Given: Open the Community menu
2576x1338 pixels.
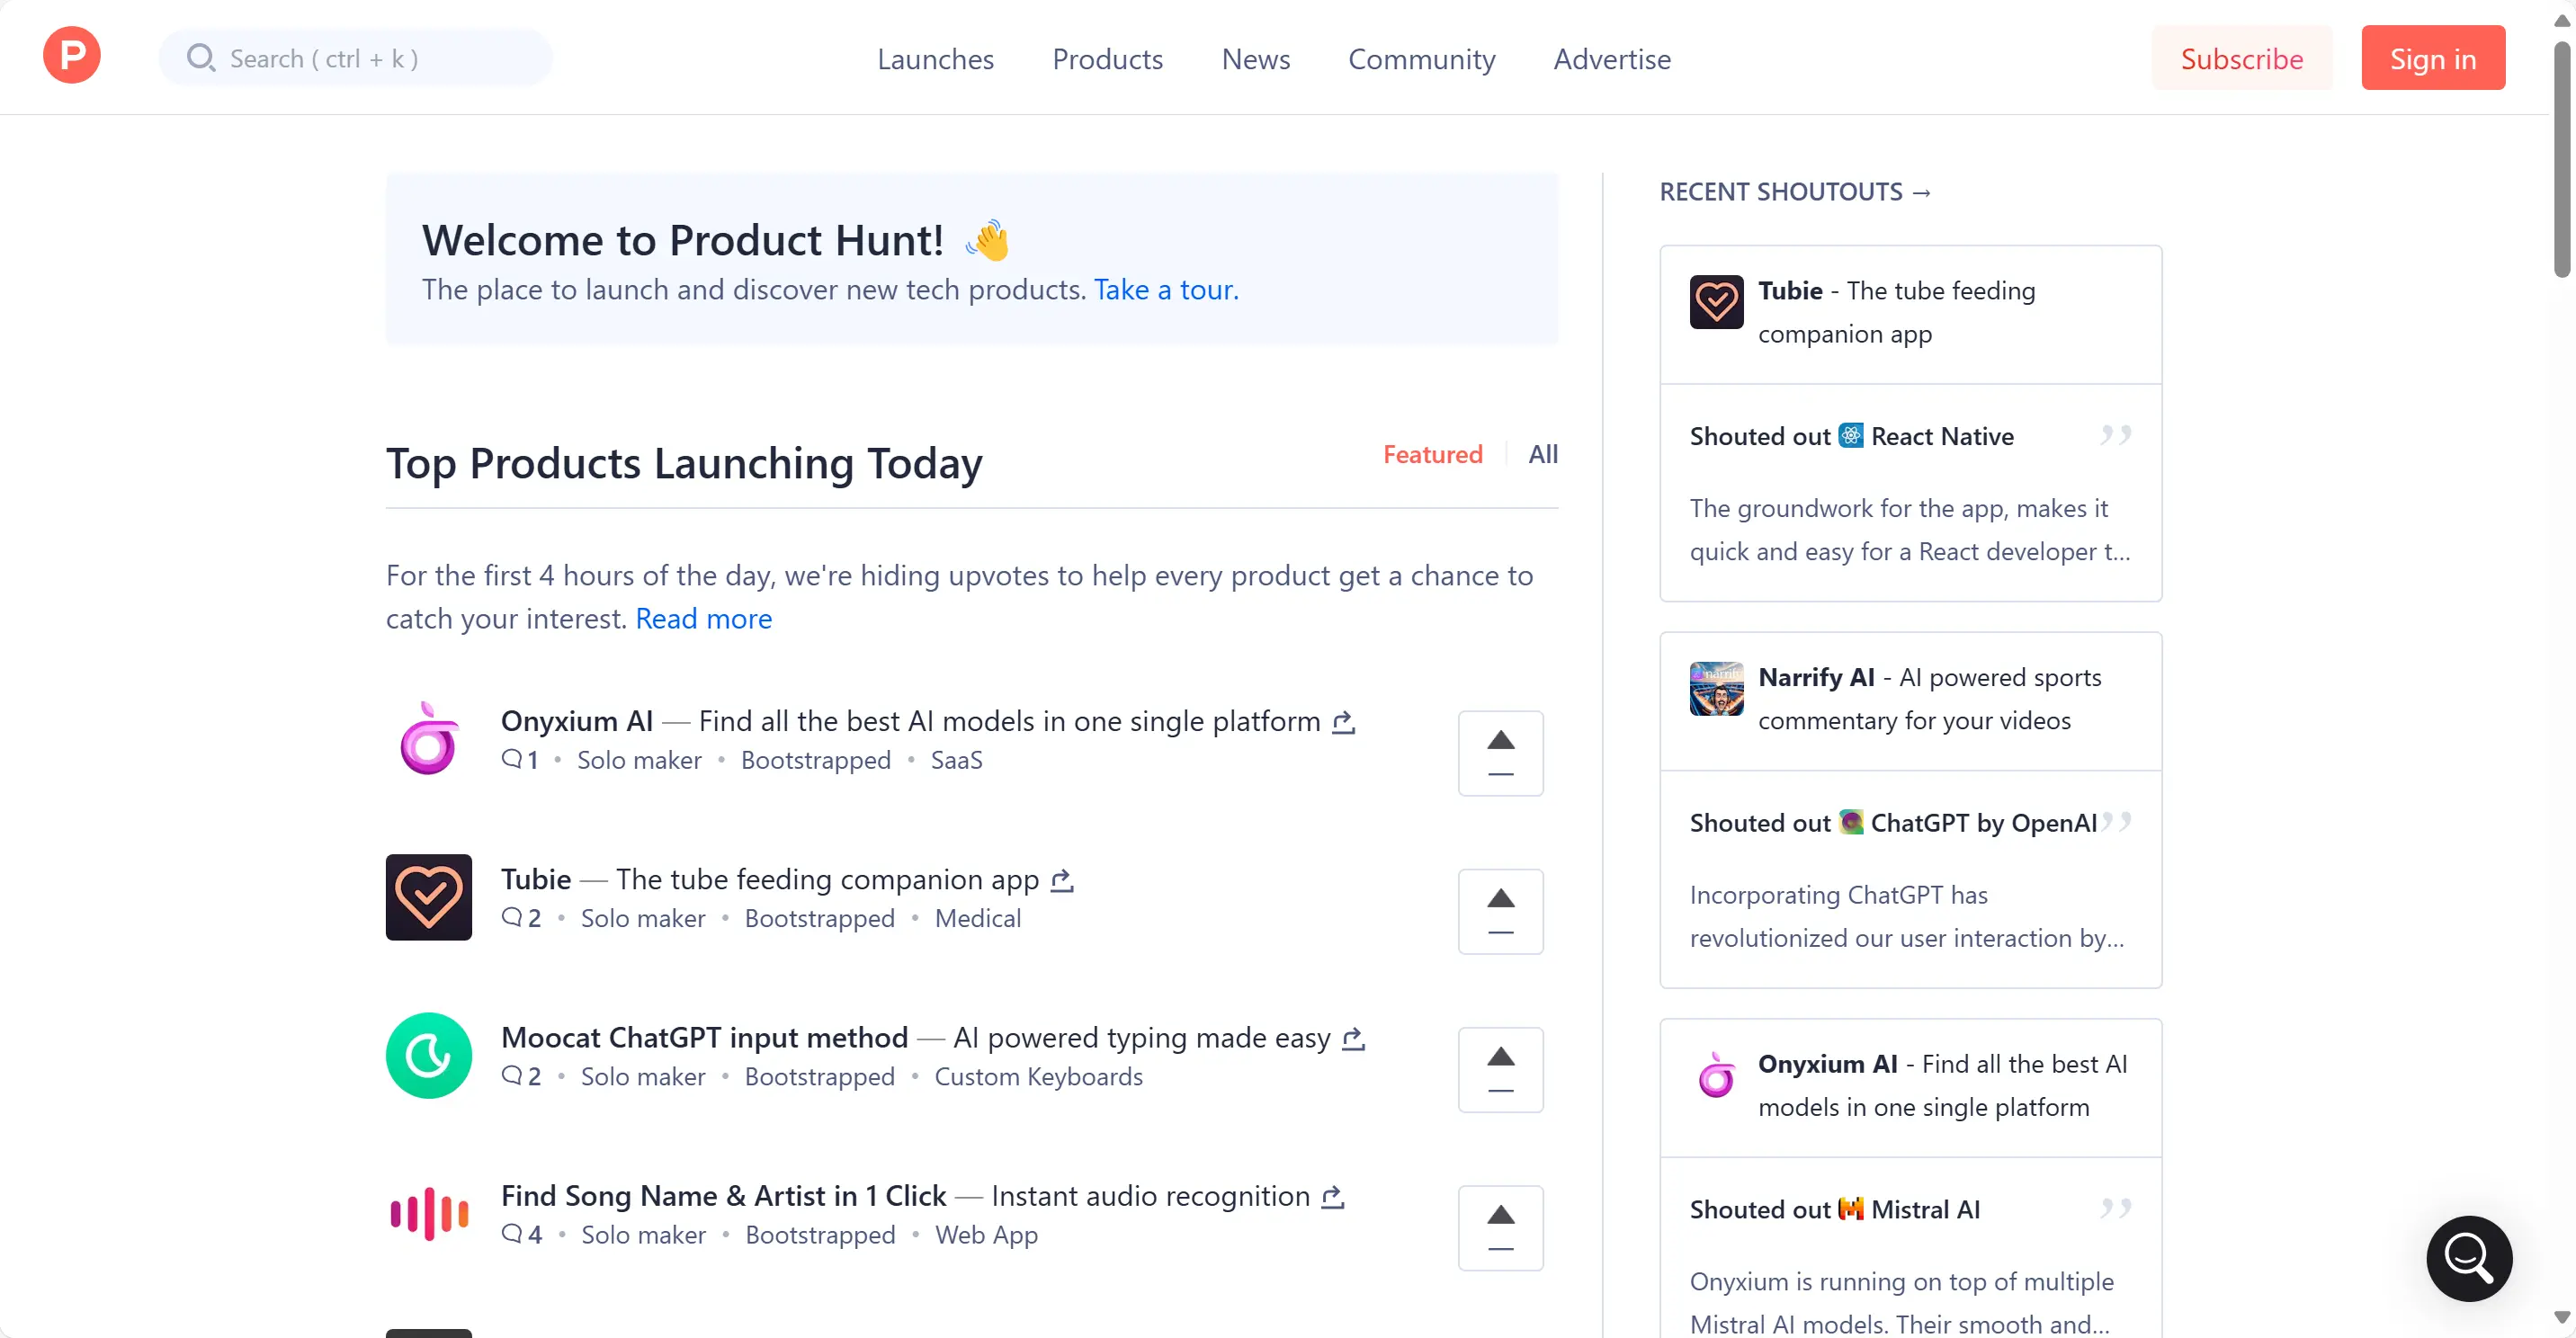Looking at the screenshot, I should click(x=1421, y=59).
